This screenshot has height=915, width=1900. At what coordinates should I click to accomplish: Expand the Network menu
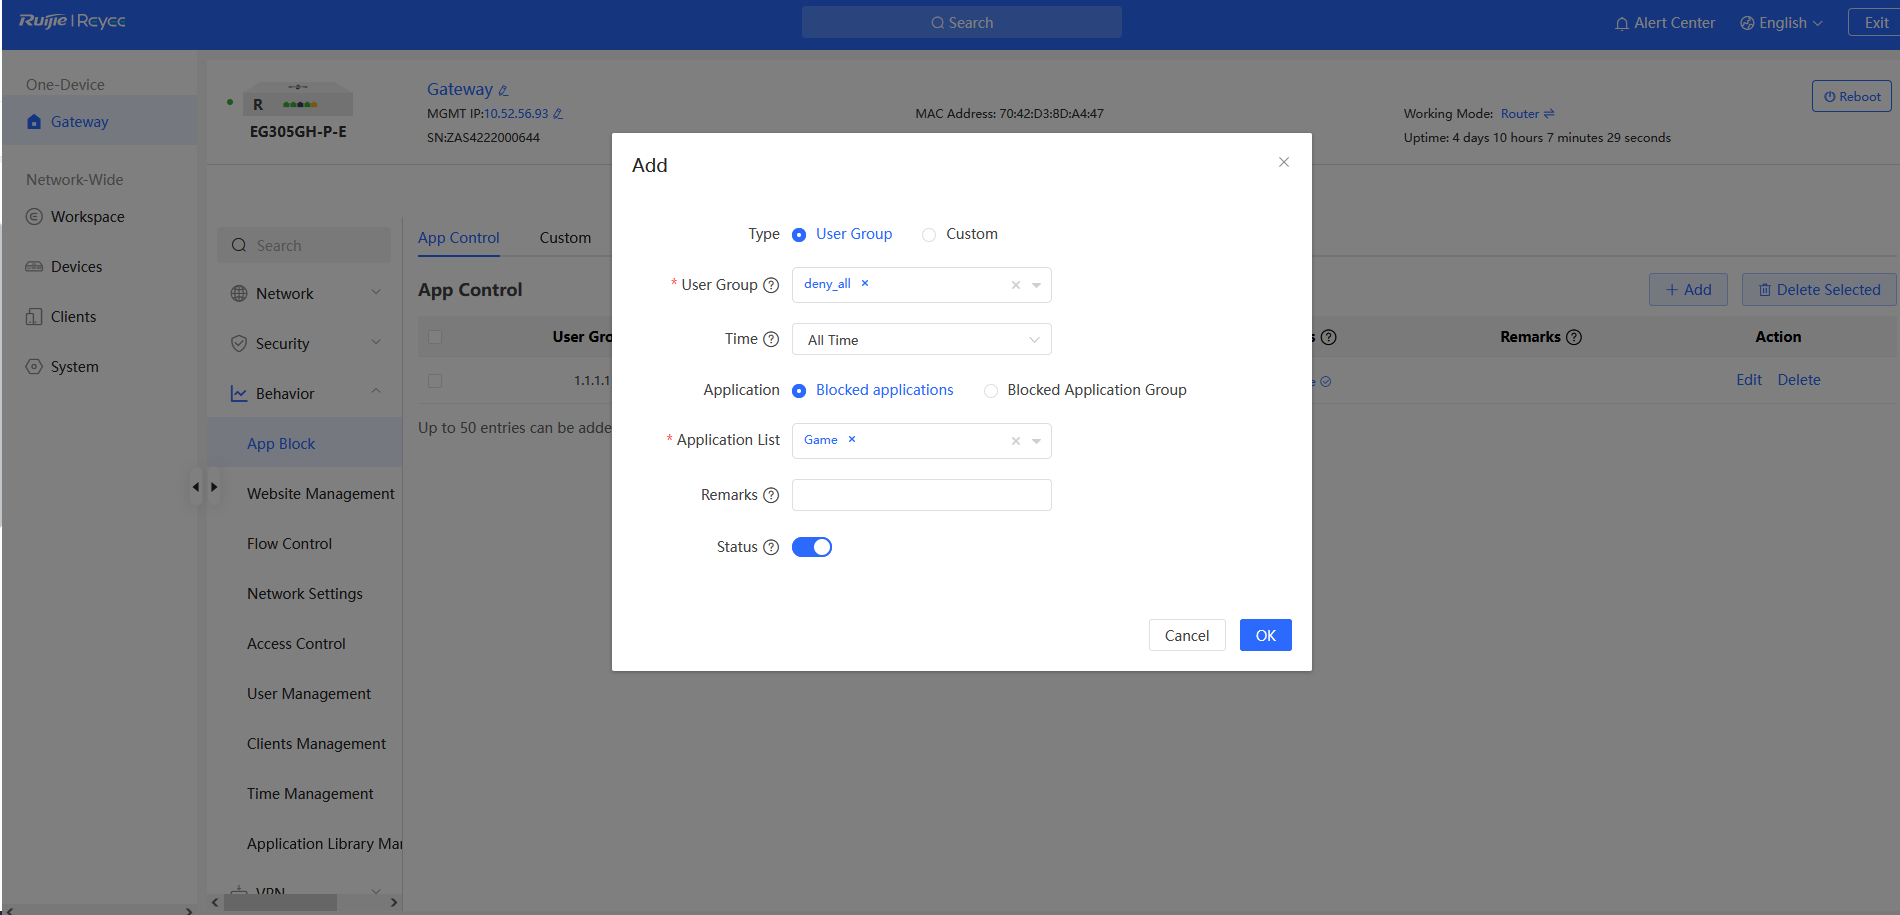(377, 292)
